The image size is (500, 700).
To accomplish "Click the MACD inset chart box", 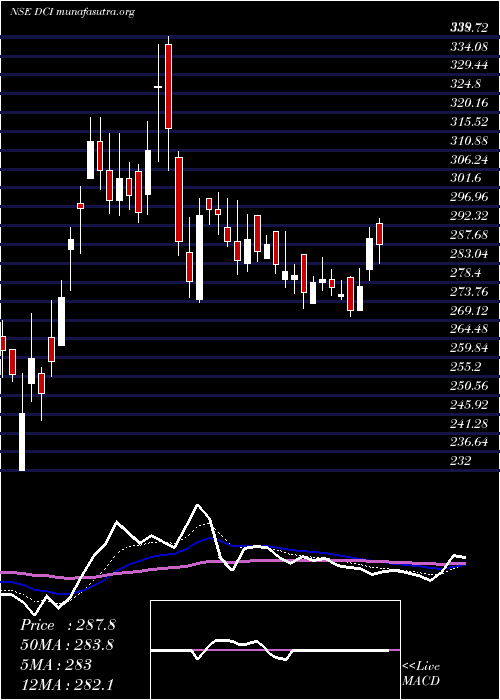I will [x=275, y=650].
